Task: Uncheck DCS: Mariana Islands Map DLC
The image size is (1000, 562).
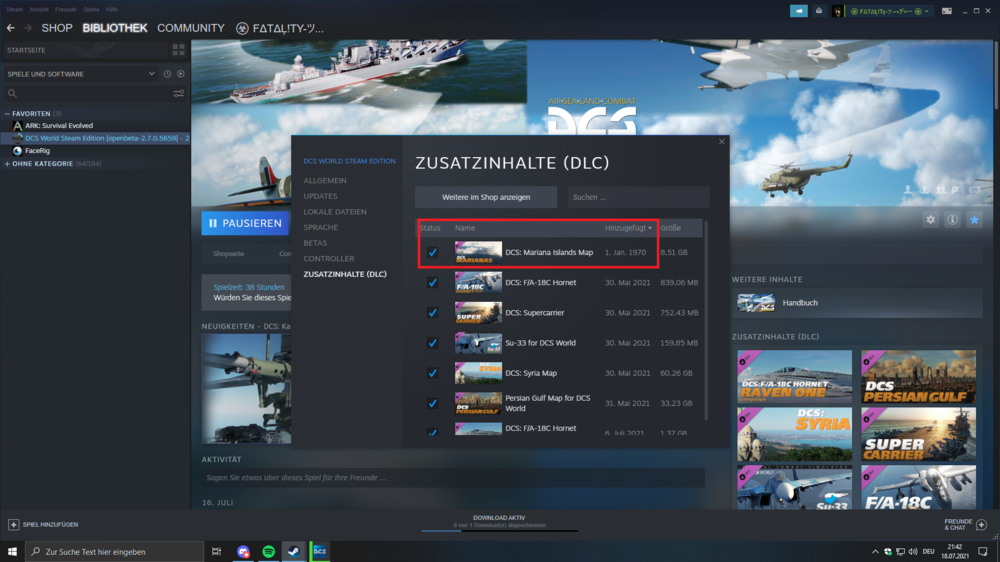Action: click(x=432, y=252)
